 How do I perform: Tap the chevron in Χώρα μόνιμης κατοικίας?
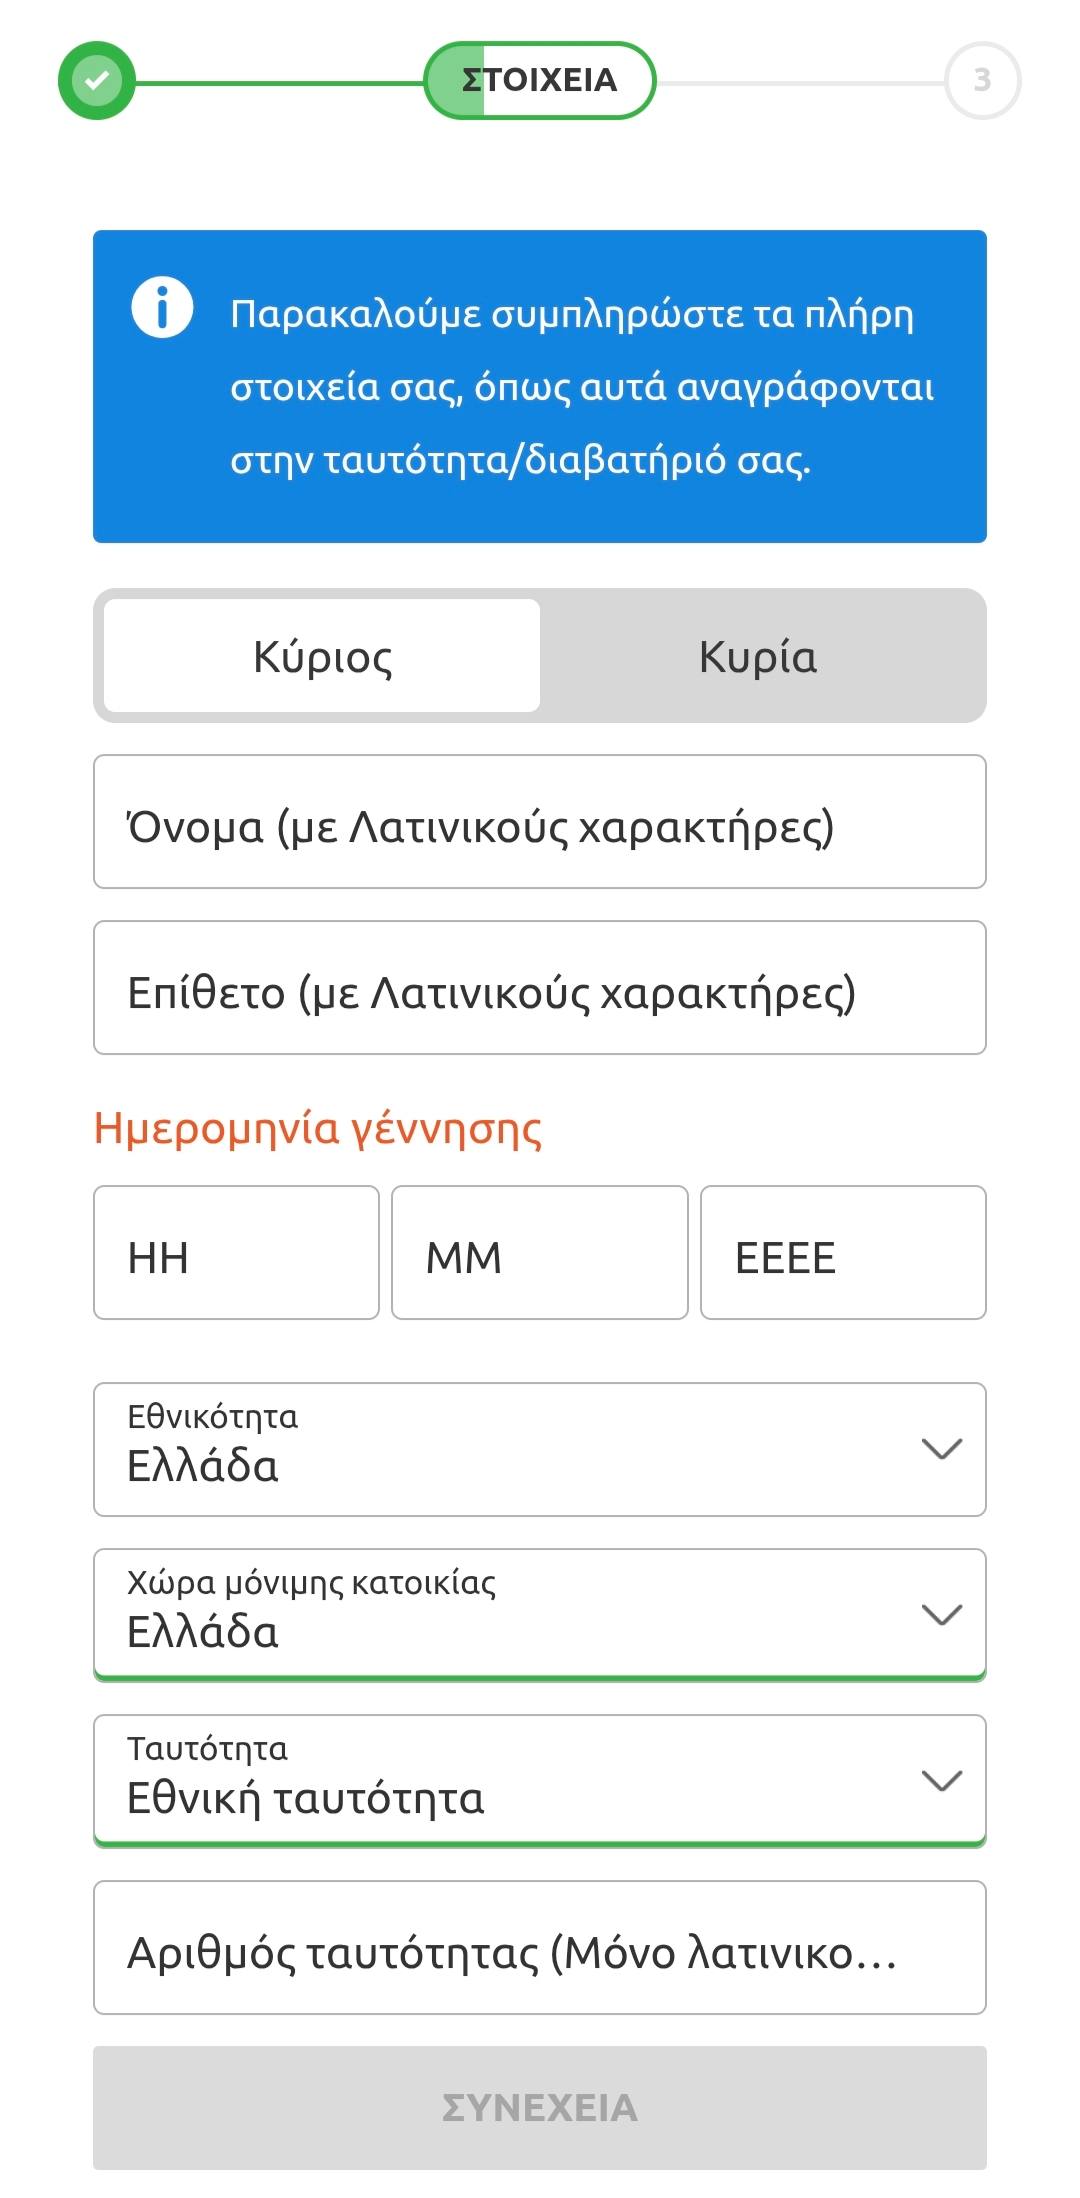[941, 1615]
